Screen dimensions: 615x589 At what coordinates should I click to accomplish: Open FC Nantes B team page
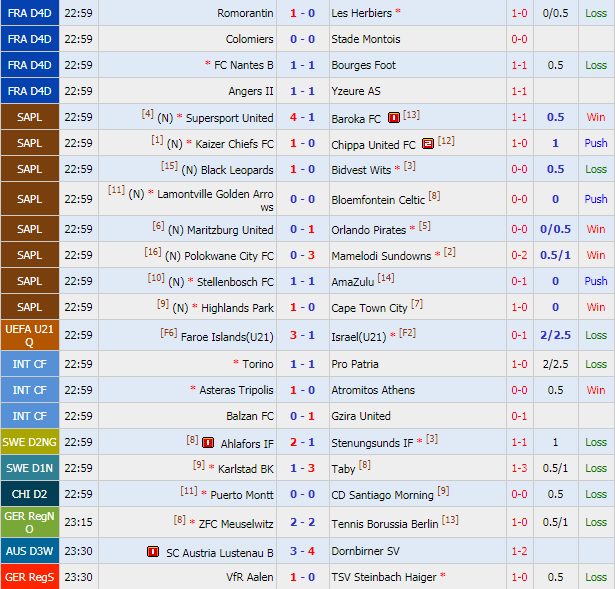pyautogui.click(x=244, y=65)
